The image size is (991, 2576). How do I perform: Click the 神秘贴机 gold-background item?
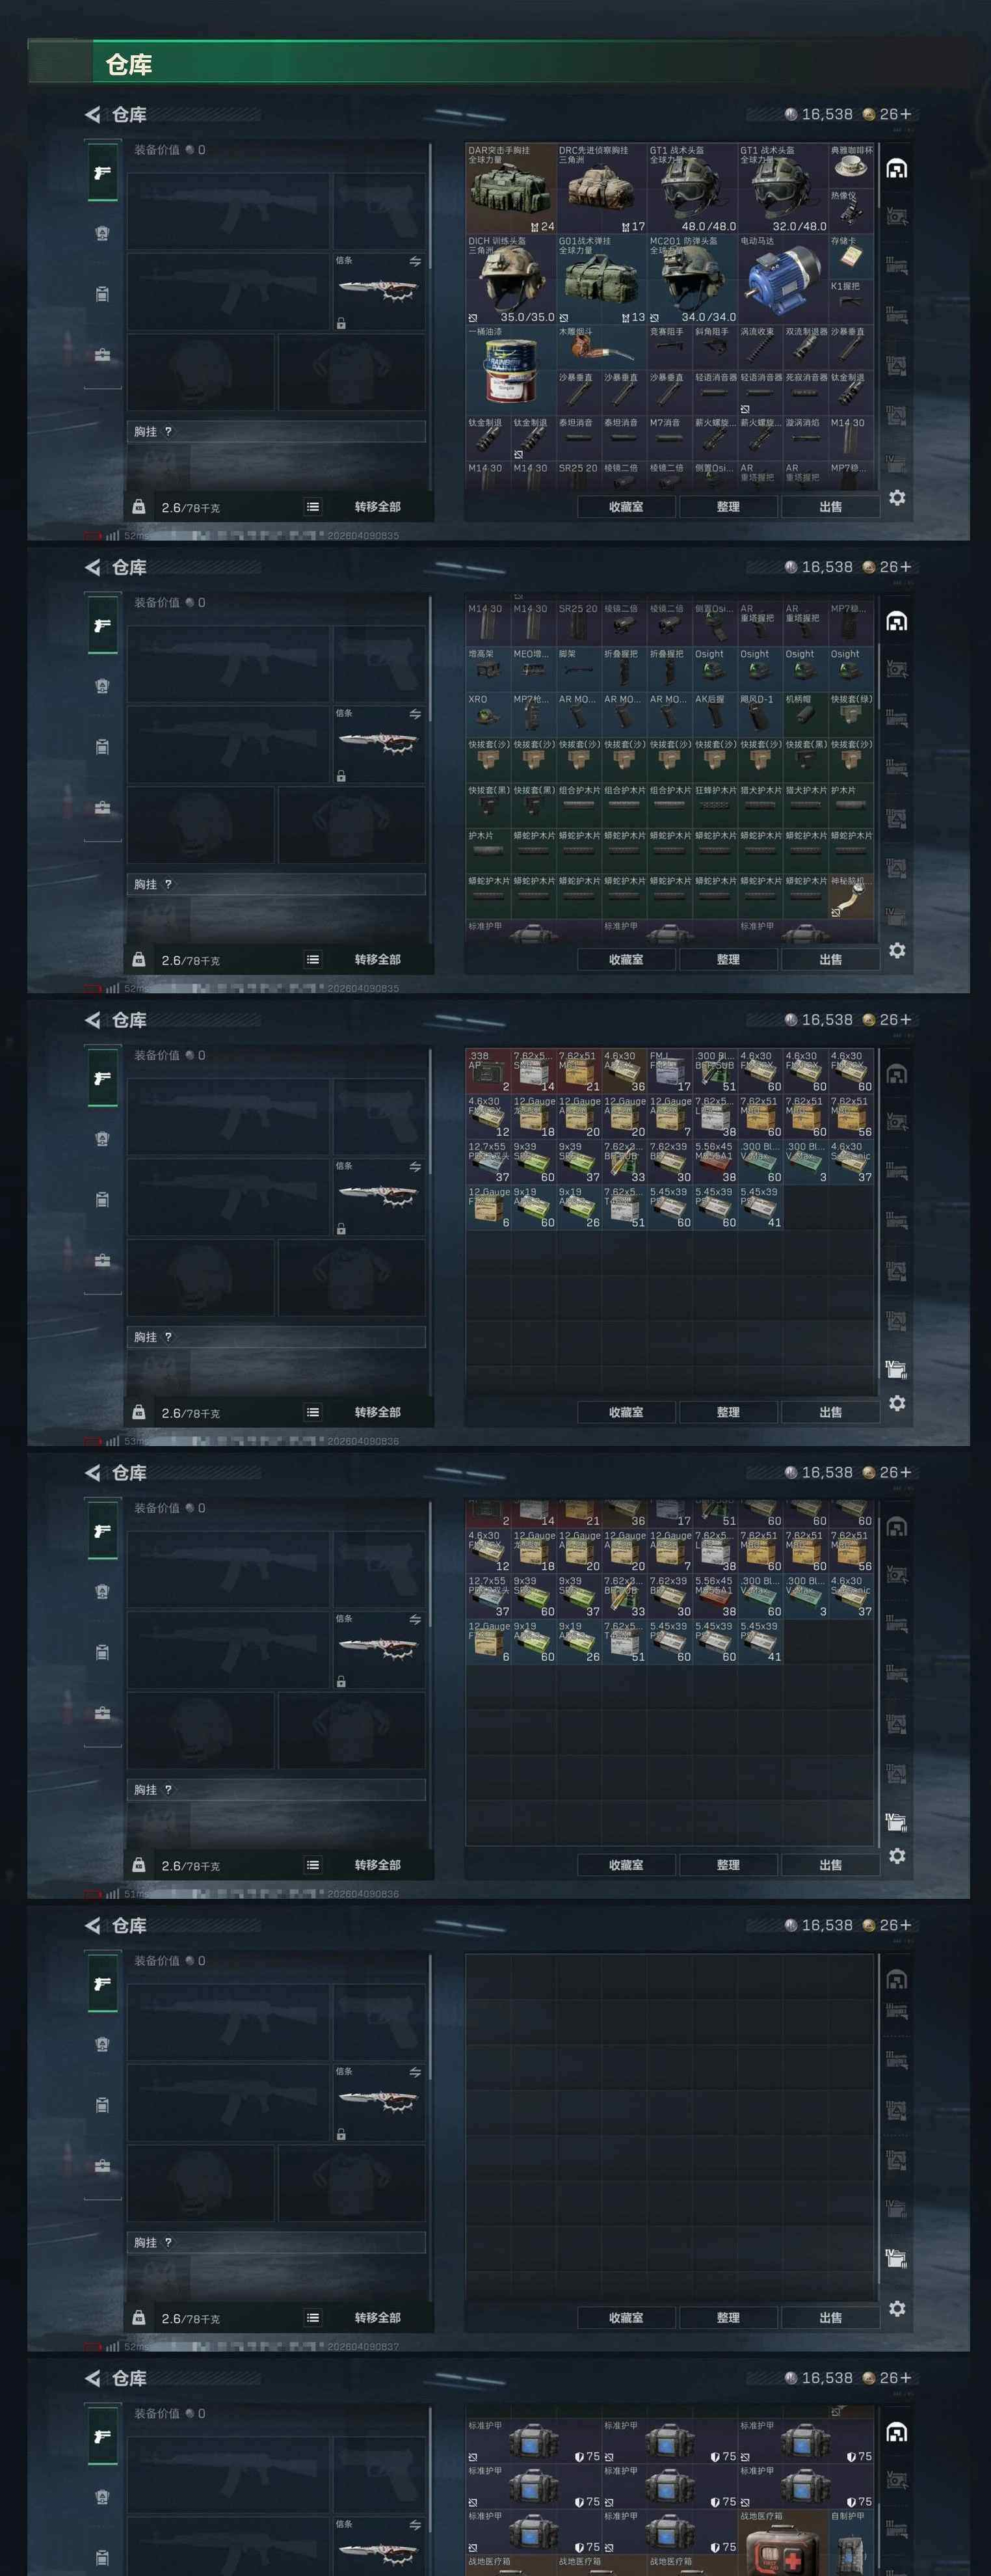coord(851,896)
